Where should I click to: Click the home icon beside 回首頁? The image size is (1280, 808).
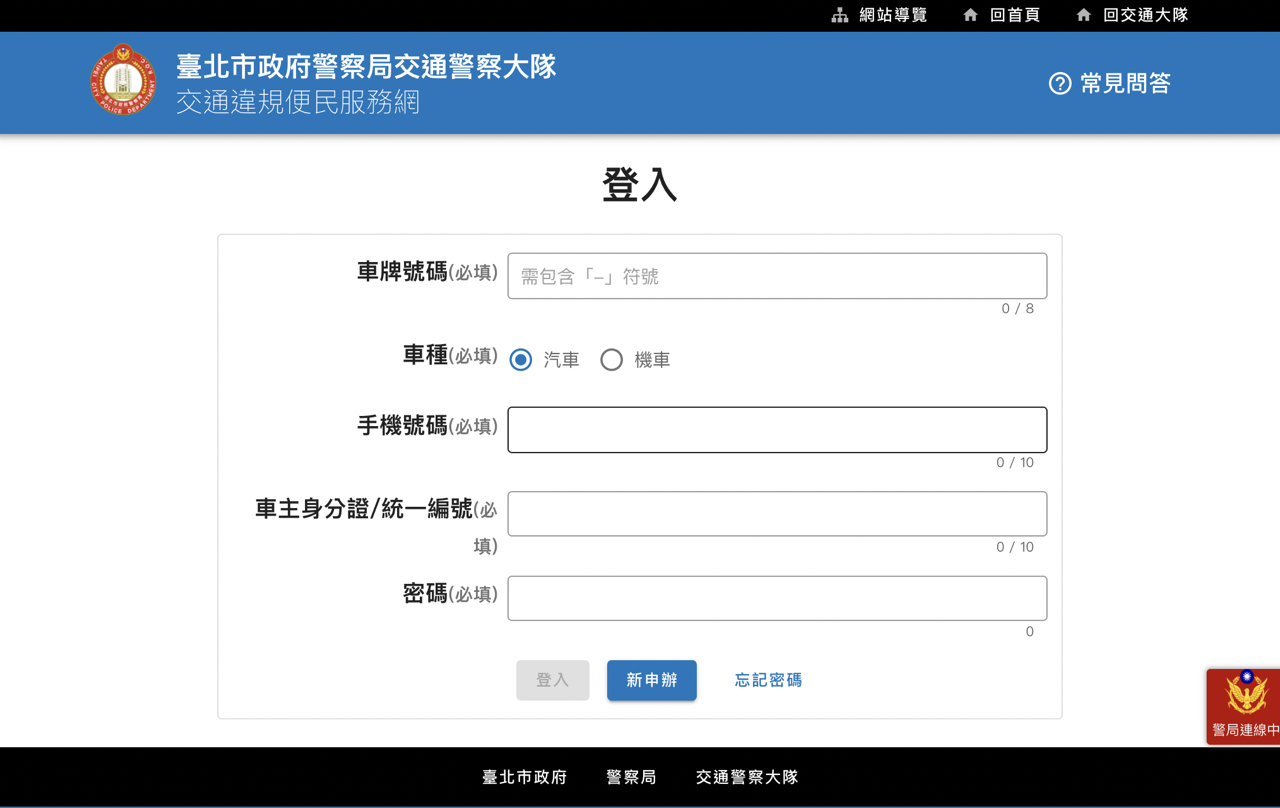point(970,15)
